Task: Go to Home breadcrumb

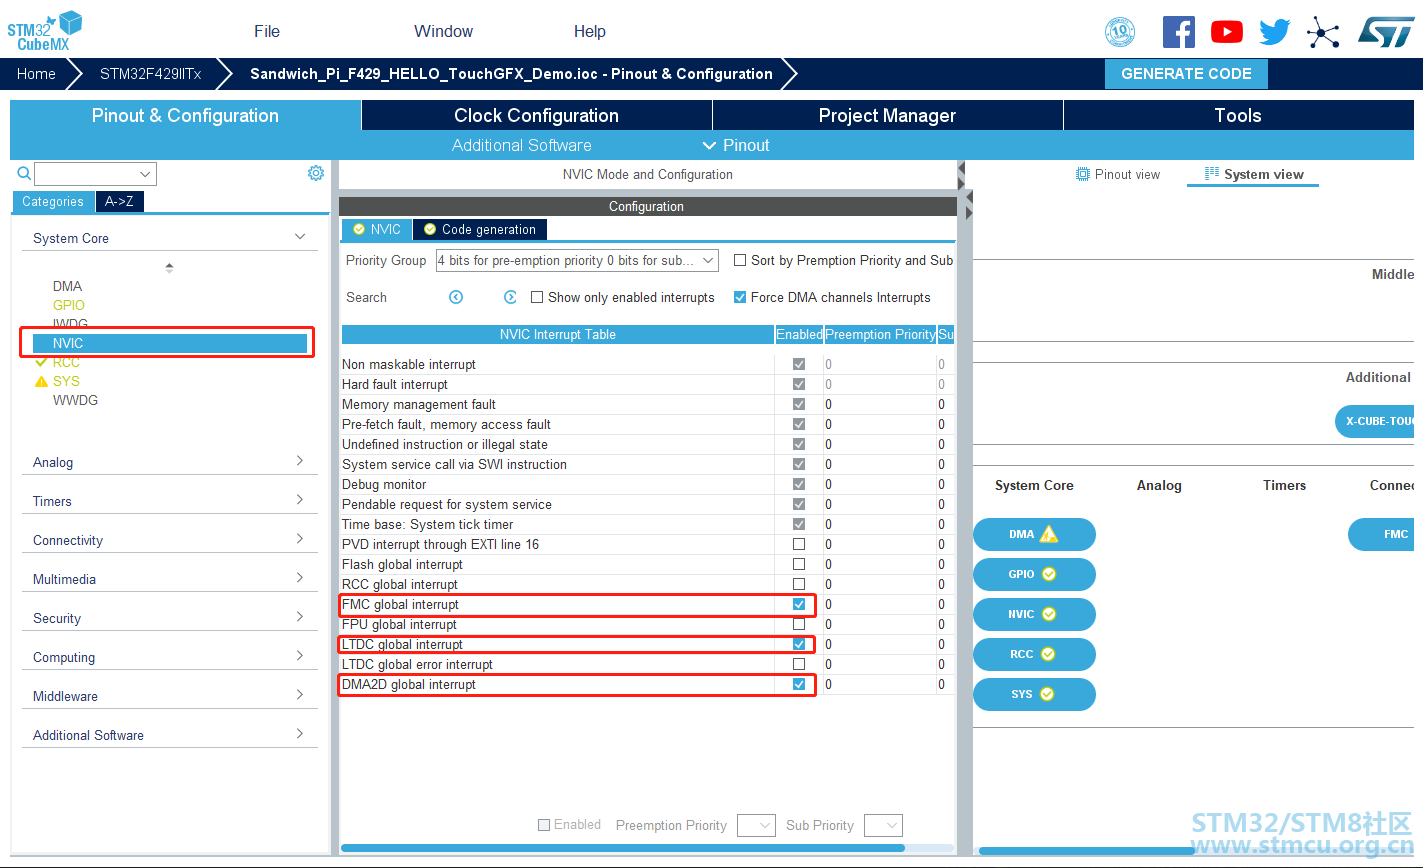Action: 36,74
